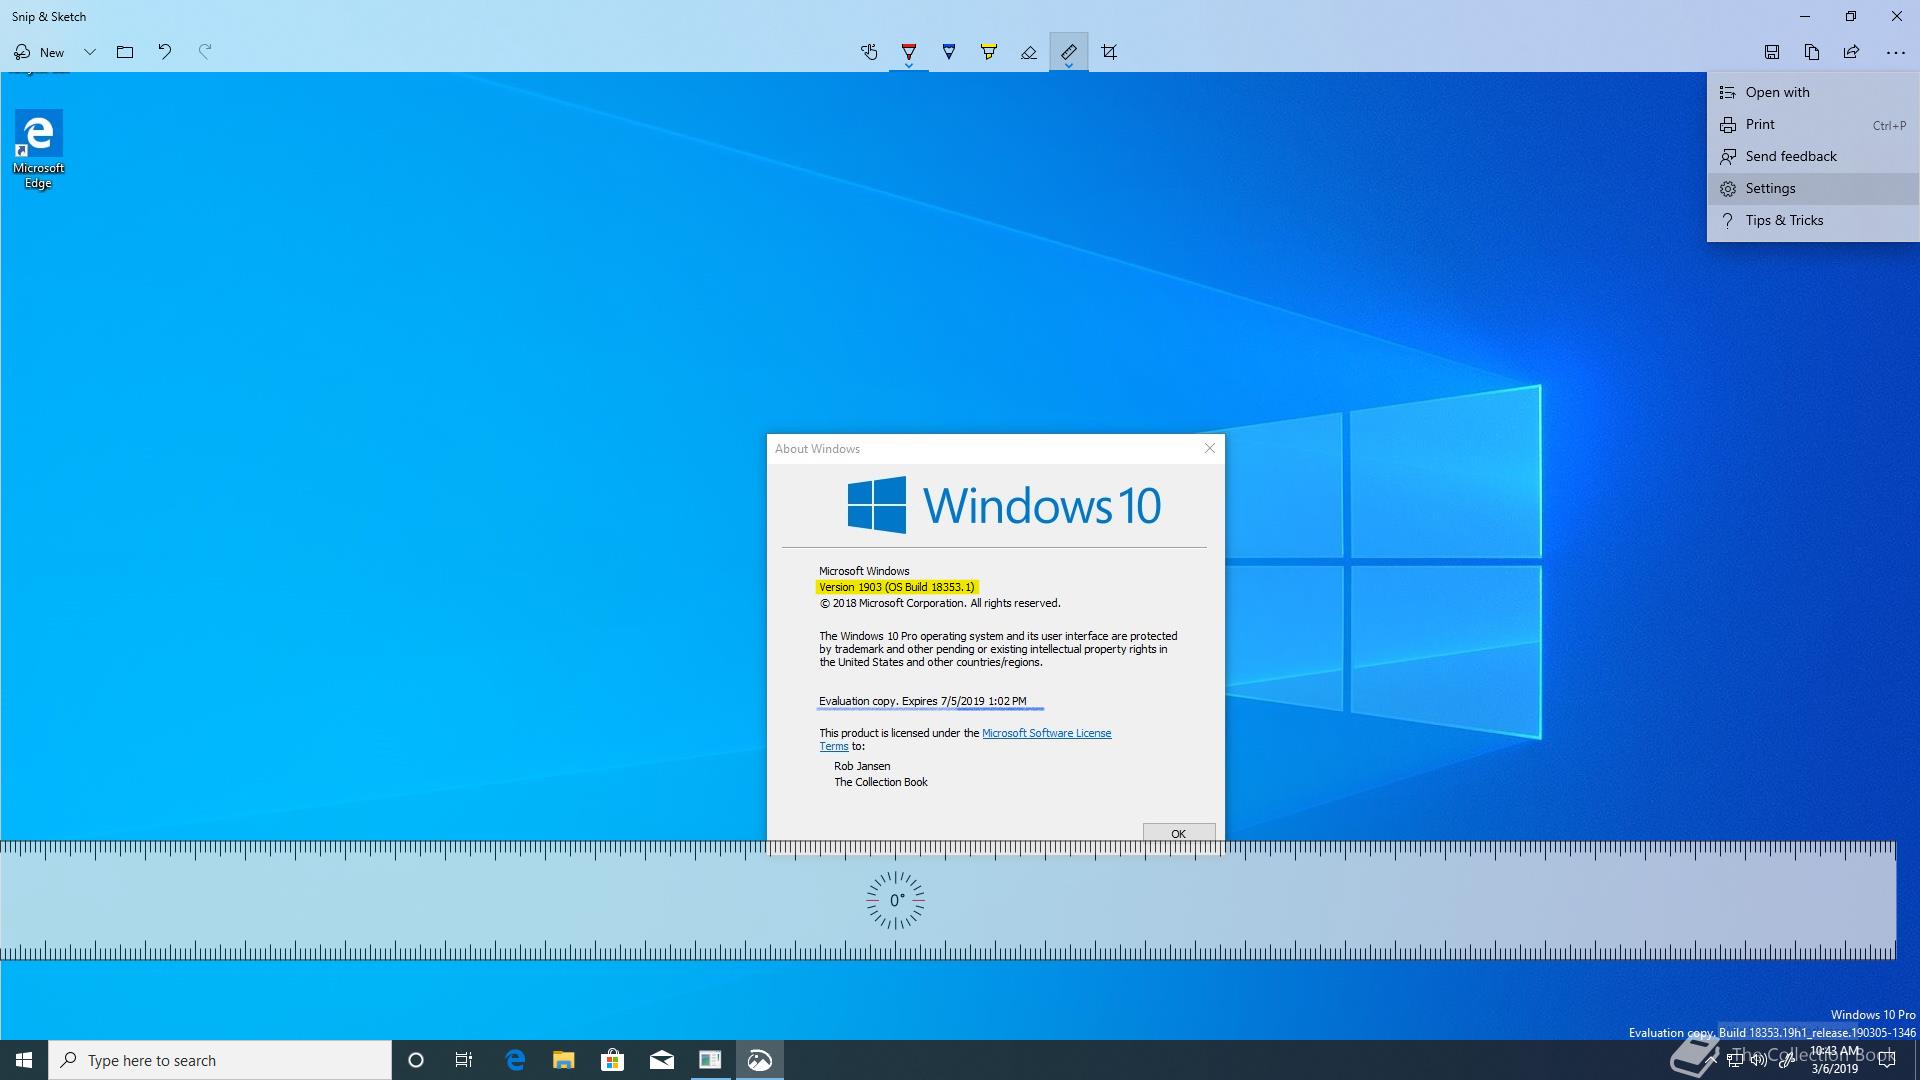
Task: Click the Evaluation copy expiry text
Action: pyautogui.click(x=923, y=701)
